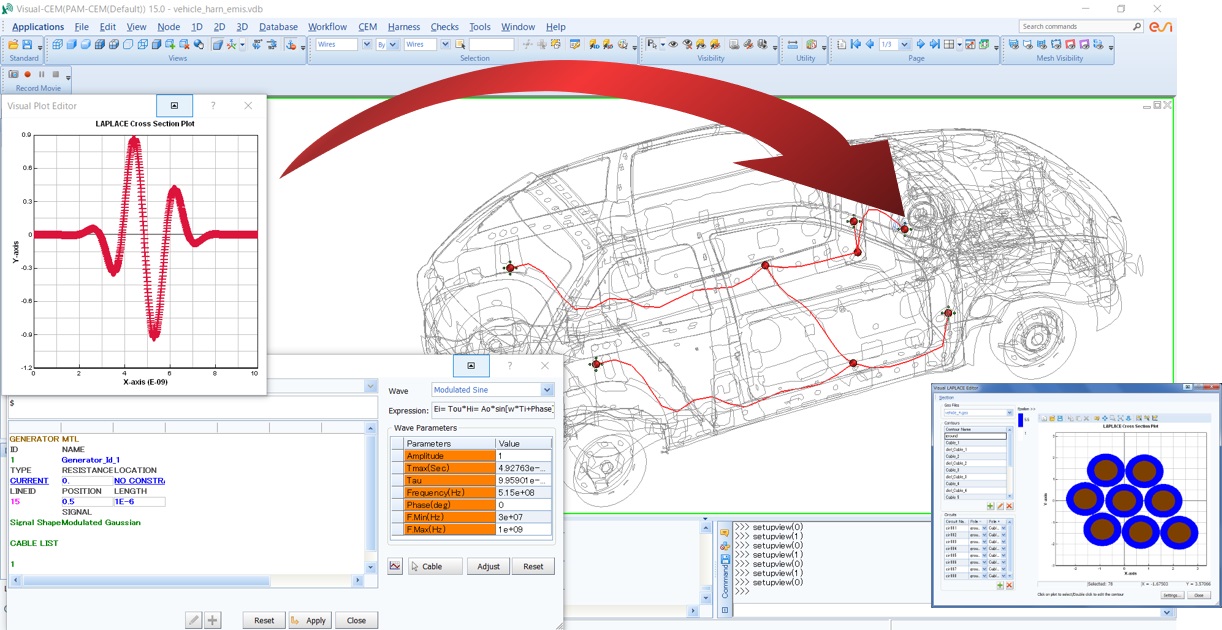Screen dimensions: 1222x630
Task: Open the File menu
Action: click(81, 27)
